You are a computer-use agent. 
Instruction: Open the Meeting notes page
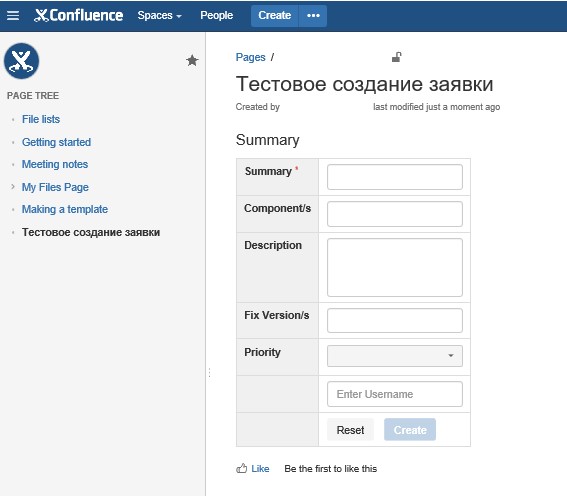(x=55, y=164)
